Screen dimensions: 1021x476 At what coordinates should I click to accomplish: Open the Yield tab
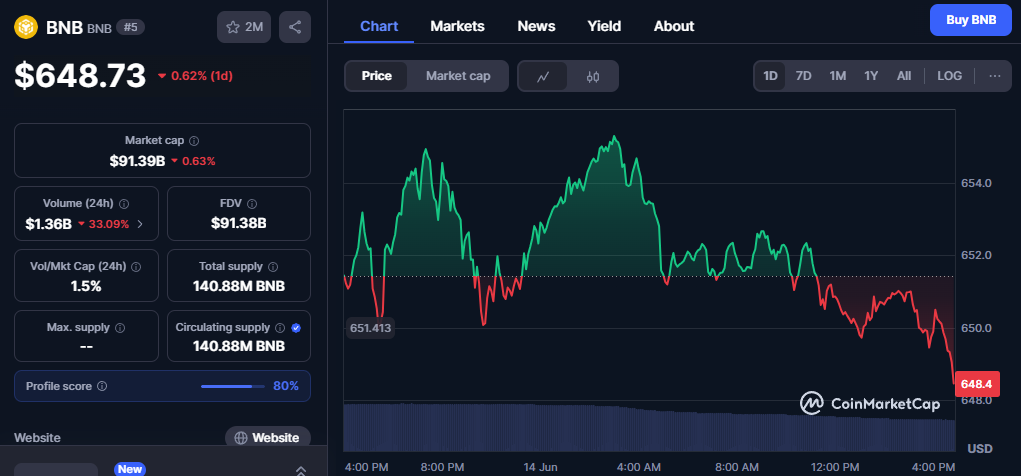[604, 27]
